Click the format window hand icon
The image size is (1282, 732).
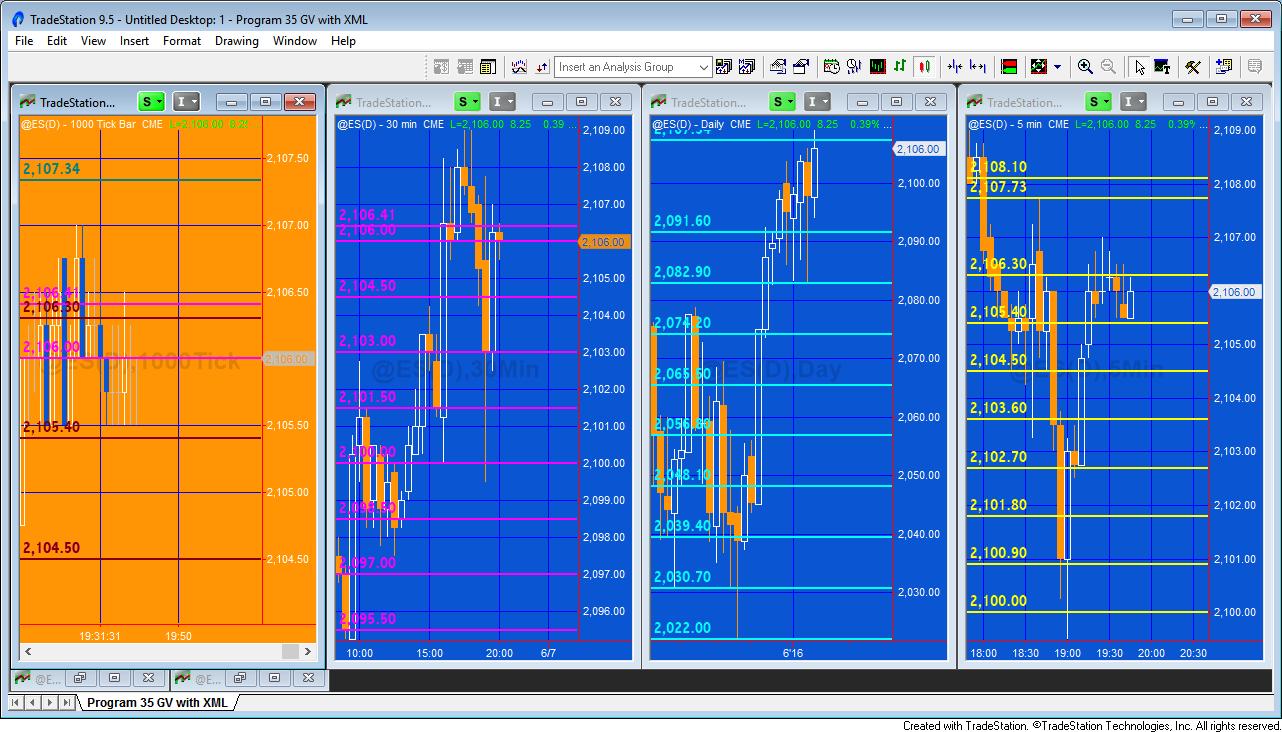pos(801,67)
